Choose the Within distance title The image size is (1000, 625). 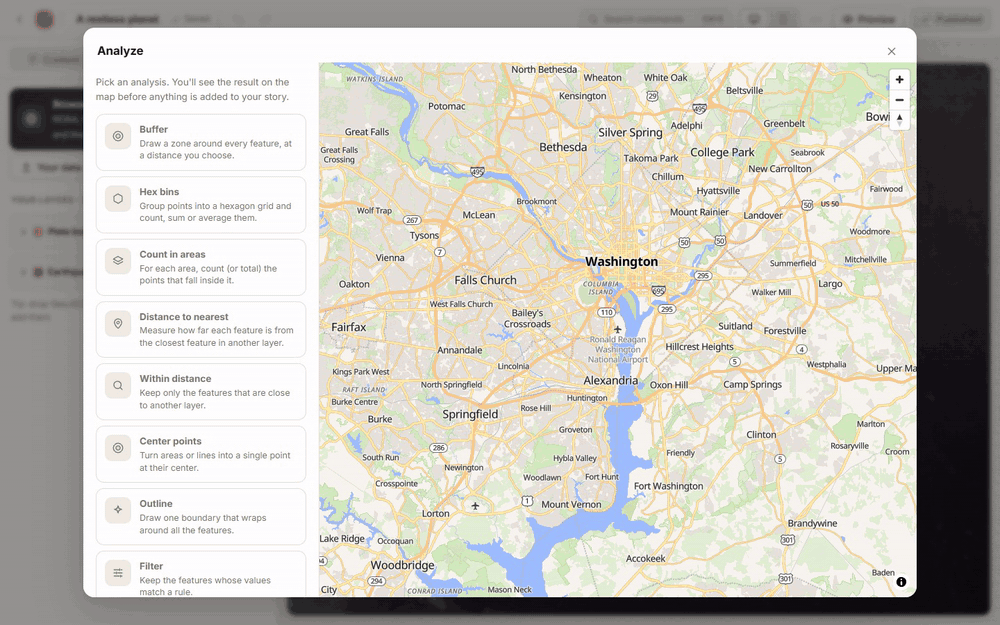(175, 378)
